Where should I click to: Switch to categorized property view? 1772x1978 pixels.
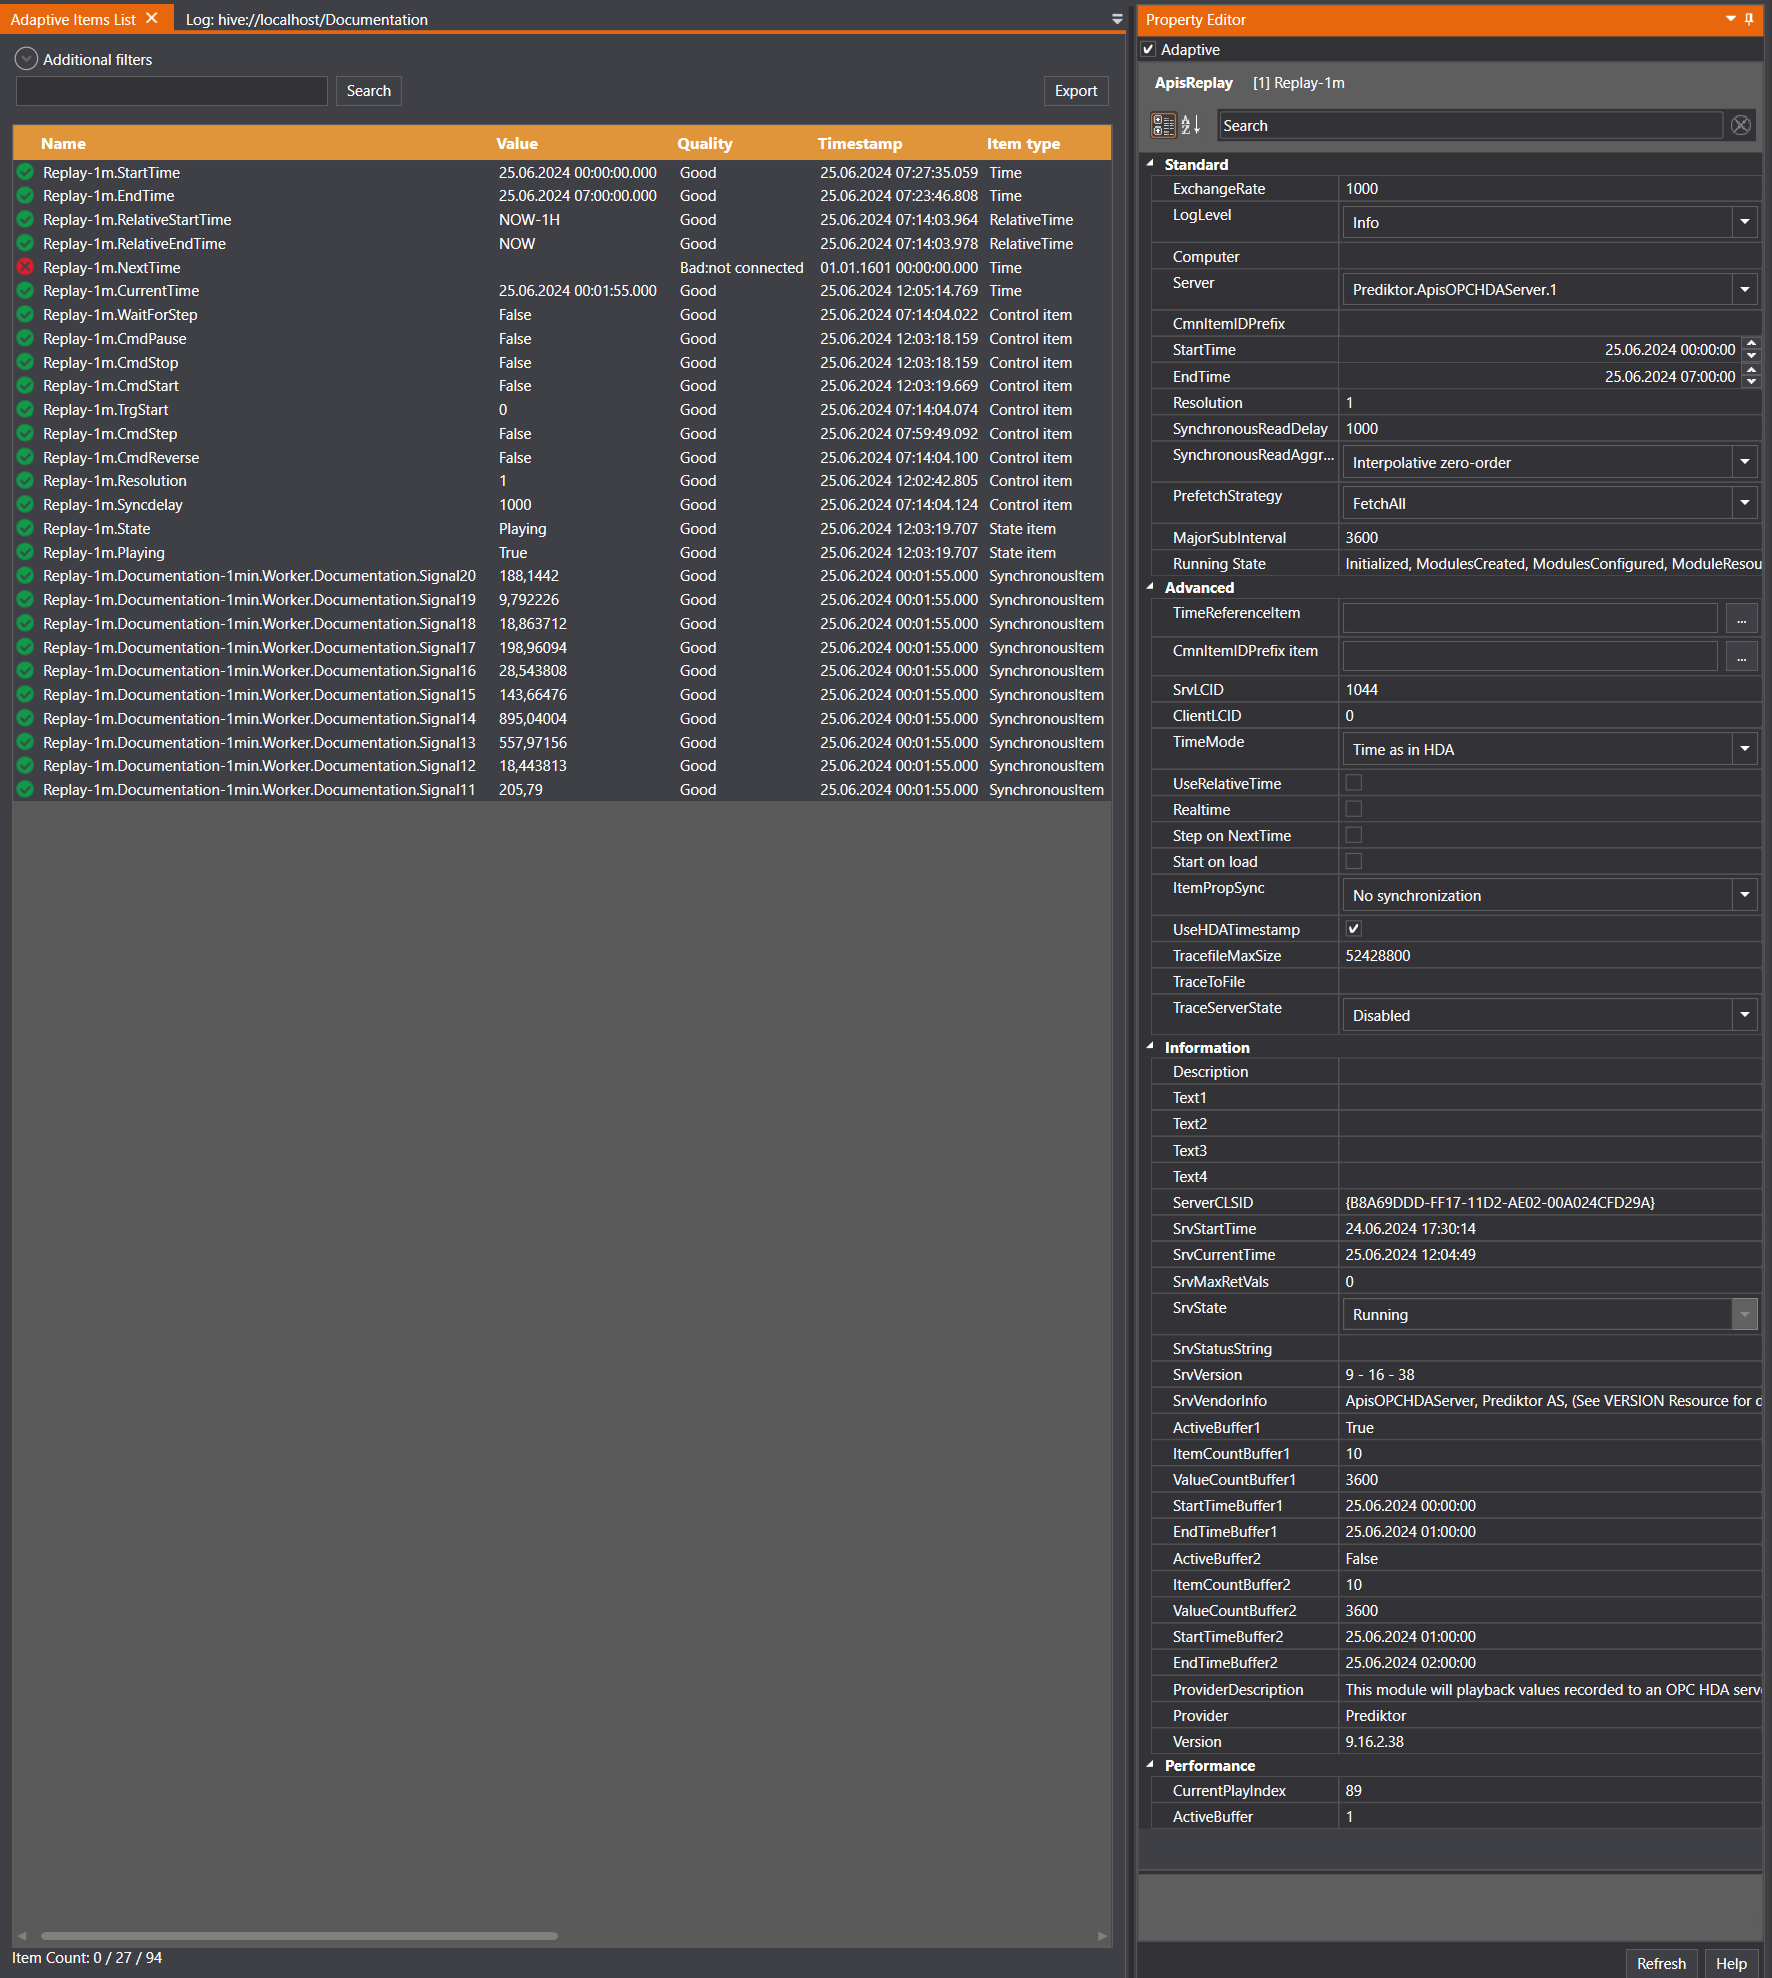pos(1163,125)
